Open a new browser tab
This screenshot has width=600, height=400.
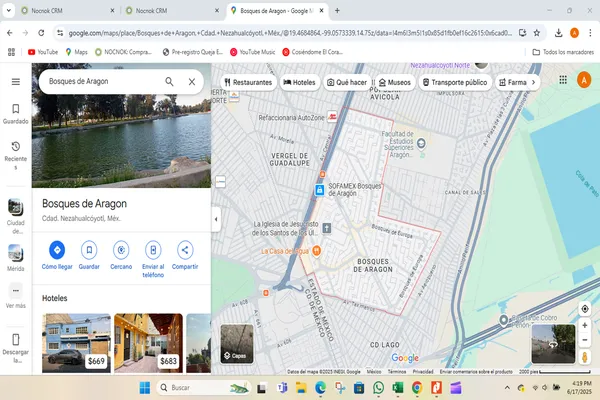pos(337,11)
